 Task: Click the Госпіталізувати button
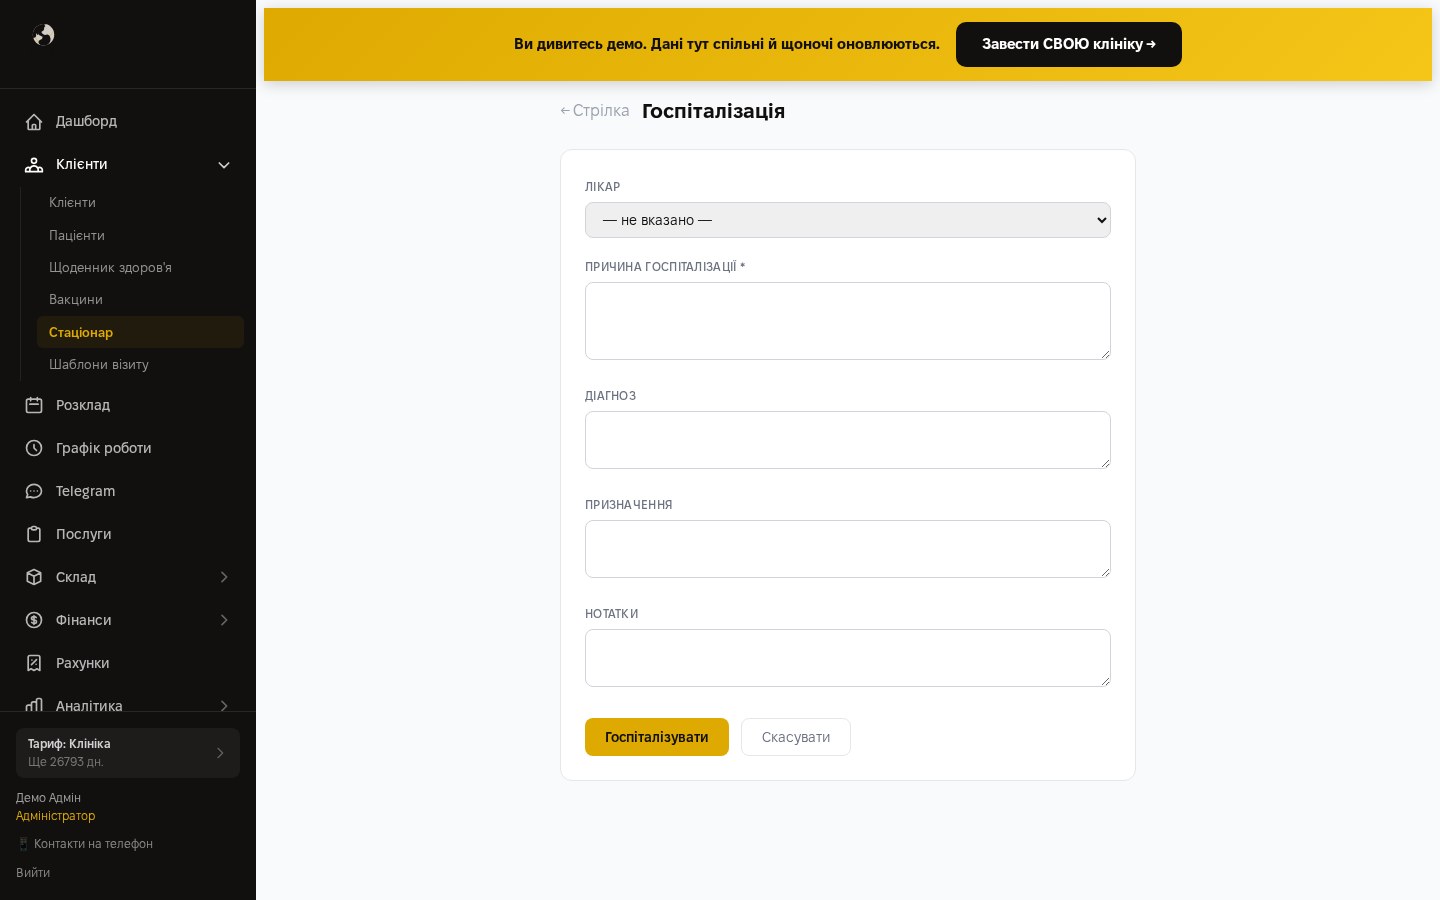click(657, 737)
